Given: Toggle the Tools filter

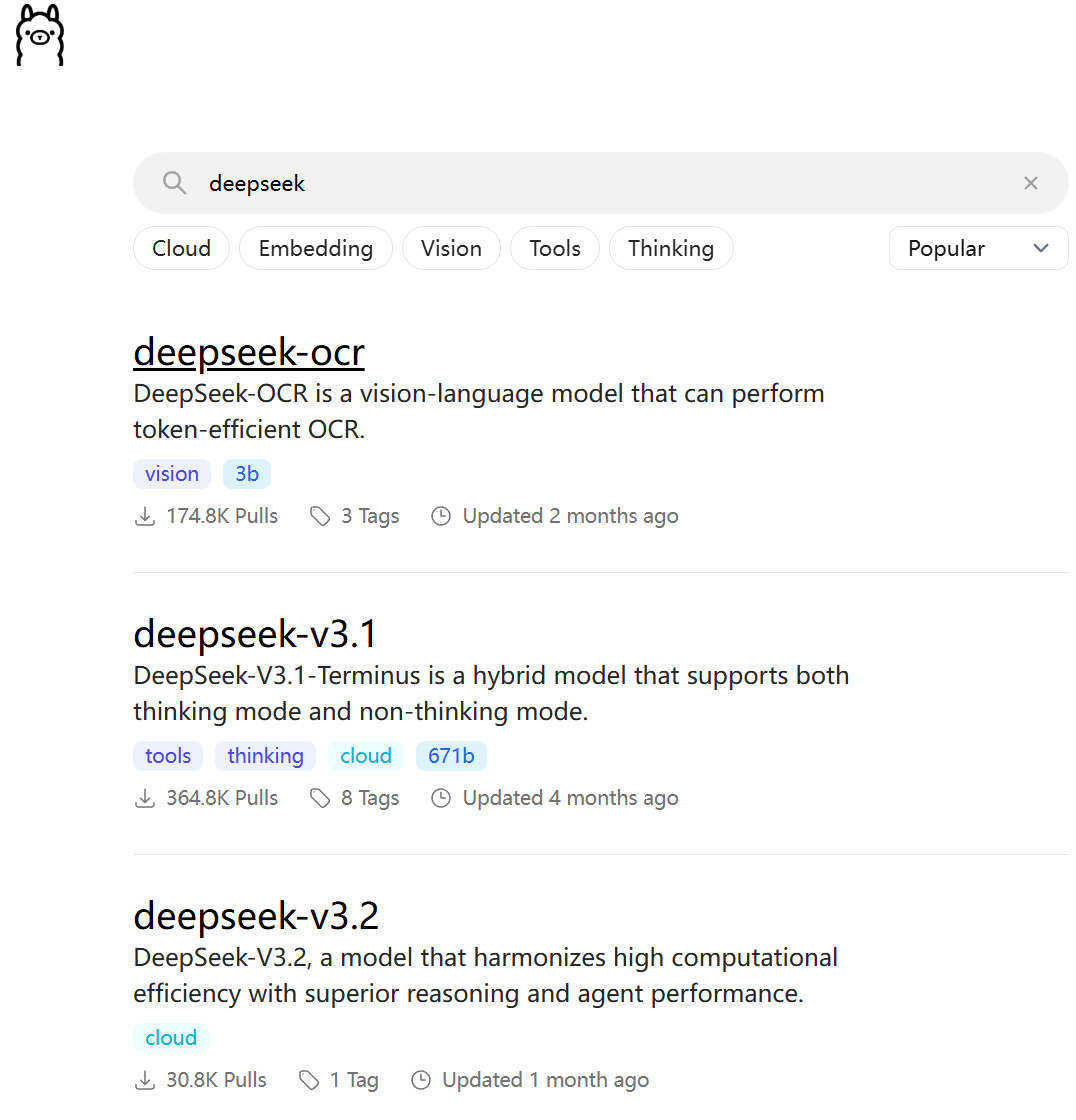Looking at the screenshot, I should 555,249.
